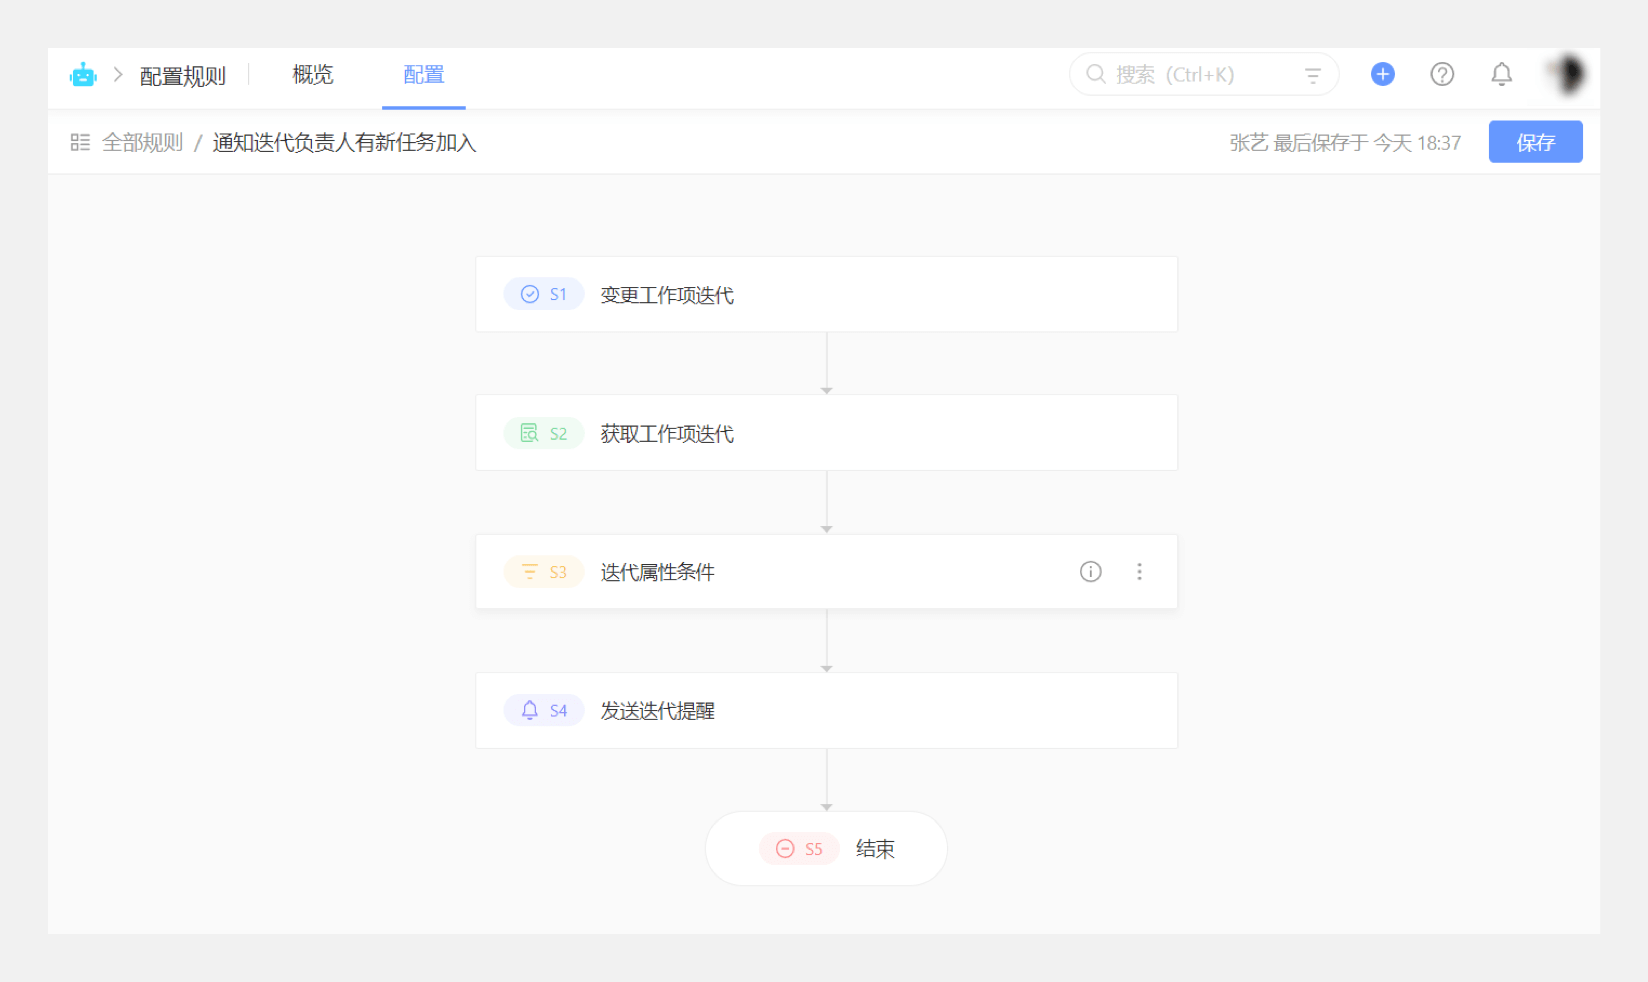Expand the breadcrumb chevron next to logo
1648x982 pixels.
click(118, 75)
